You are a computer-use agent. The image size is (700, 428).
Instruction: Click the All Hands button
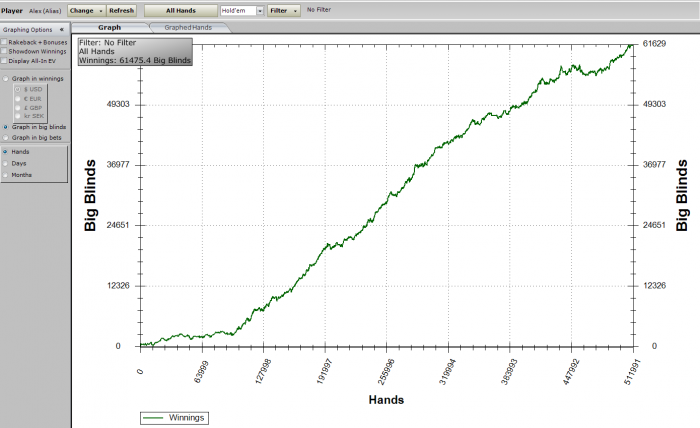(181, 10)
